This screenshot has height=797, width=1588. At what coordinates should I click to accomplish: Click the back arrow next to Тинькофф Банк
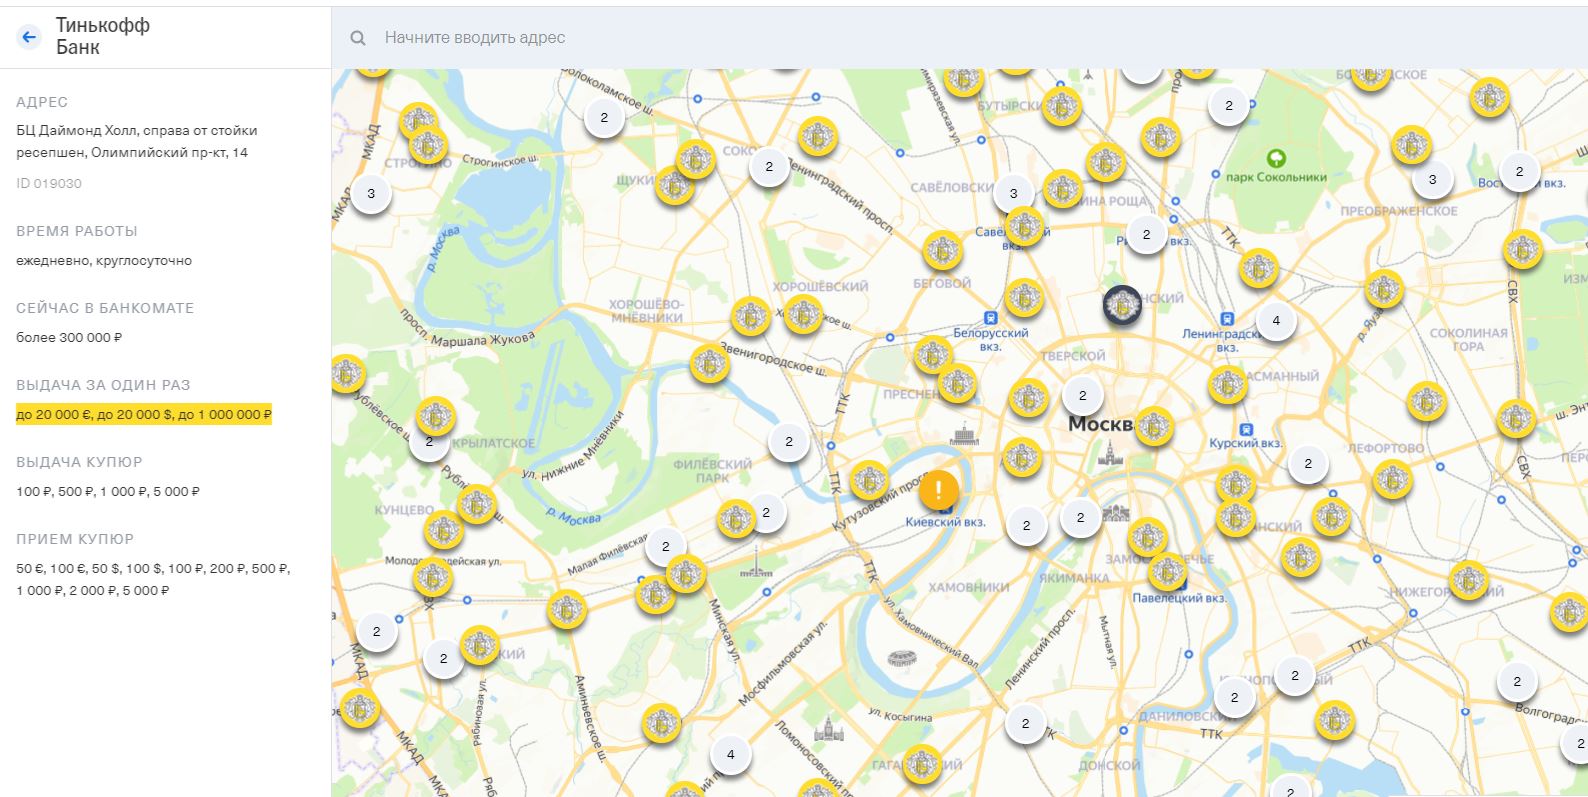(x=29, y=37)
